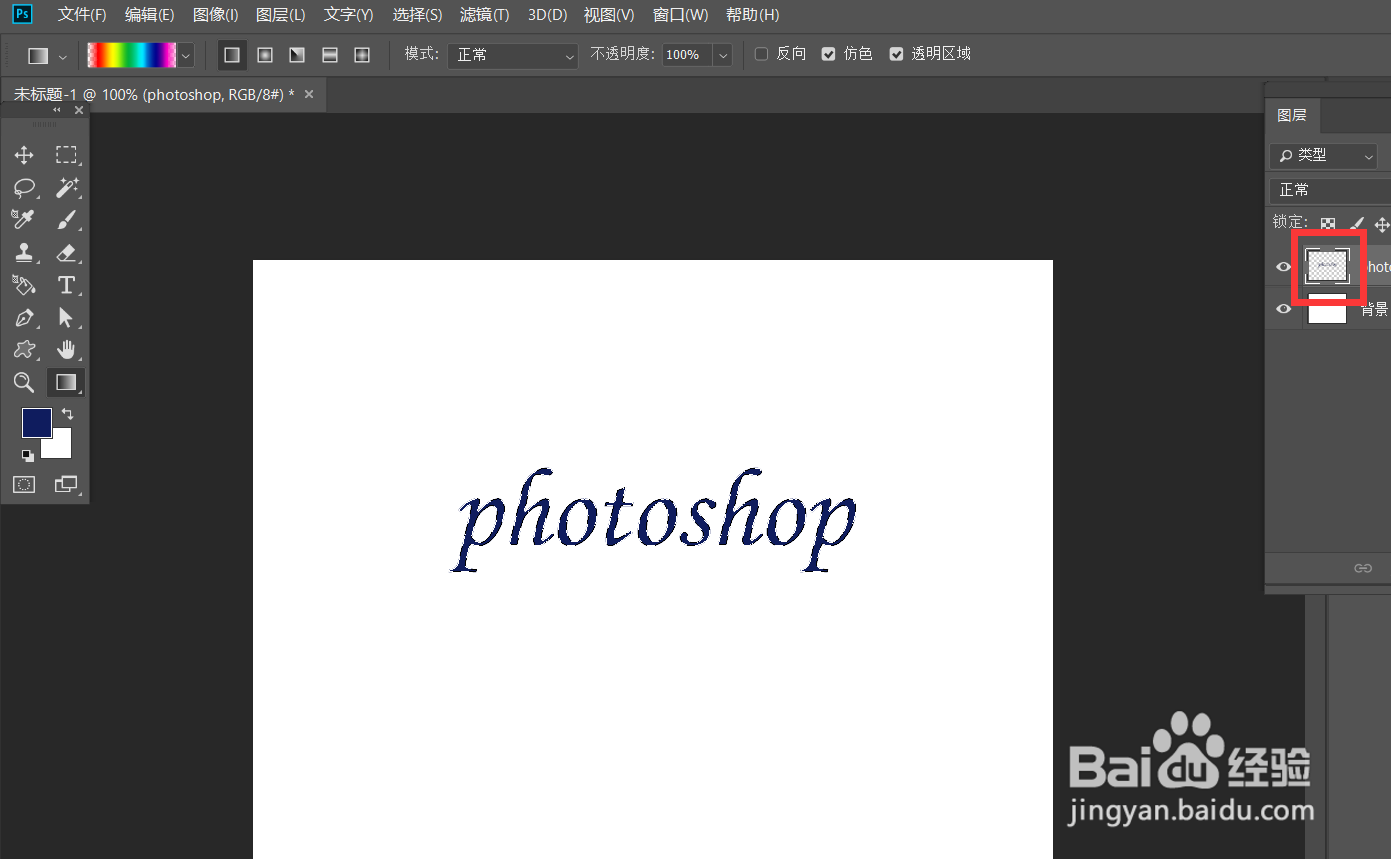The width and height of the screenshot is (1391, 859).
Task: Select the Brush tool
Action: (66, 219)
